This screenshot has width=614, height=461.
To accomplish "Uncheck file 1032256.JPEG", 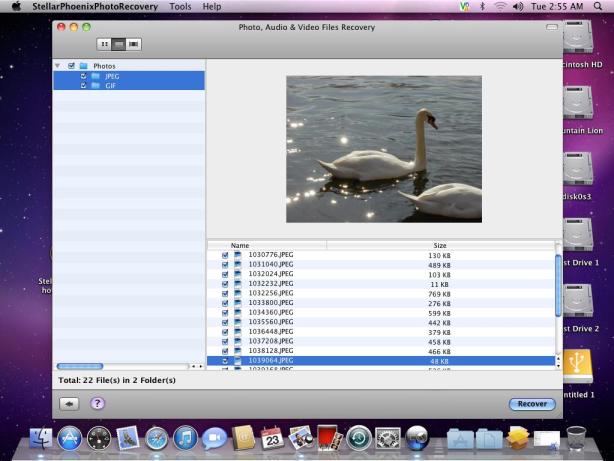I will pos(225,294).
